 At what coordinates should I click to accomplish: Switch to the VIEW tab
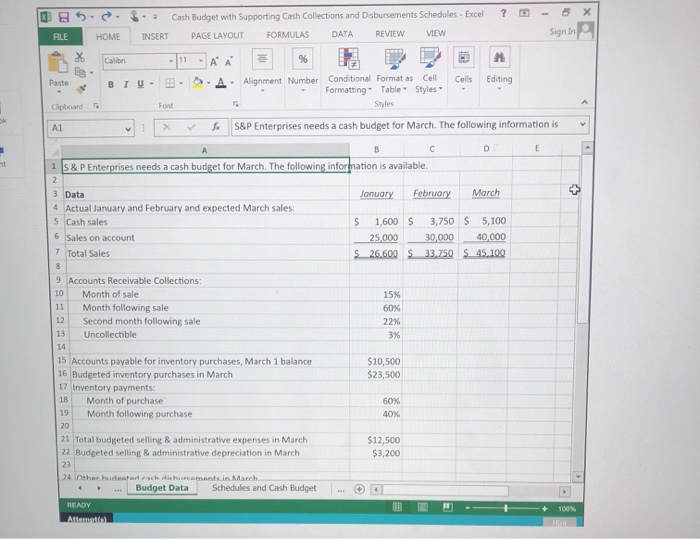[436, 33]
